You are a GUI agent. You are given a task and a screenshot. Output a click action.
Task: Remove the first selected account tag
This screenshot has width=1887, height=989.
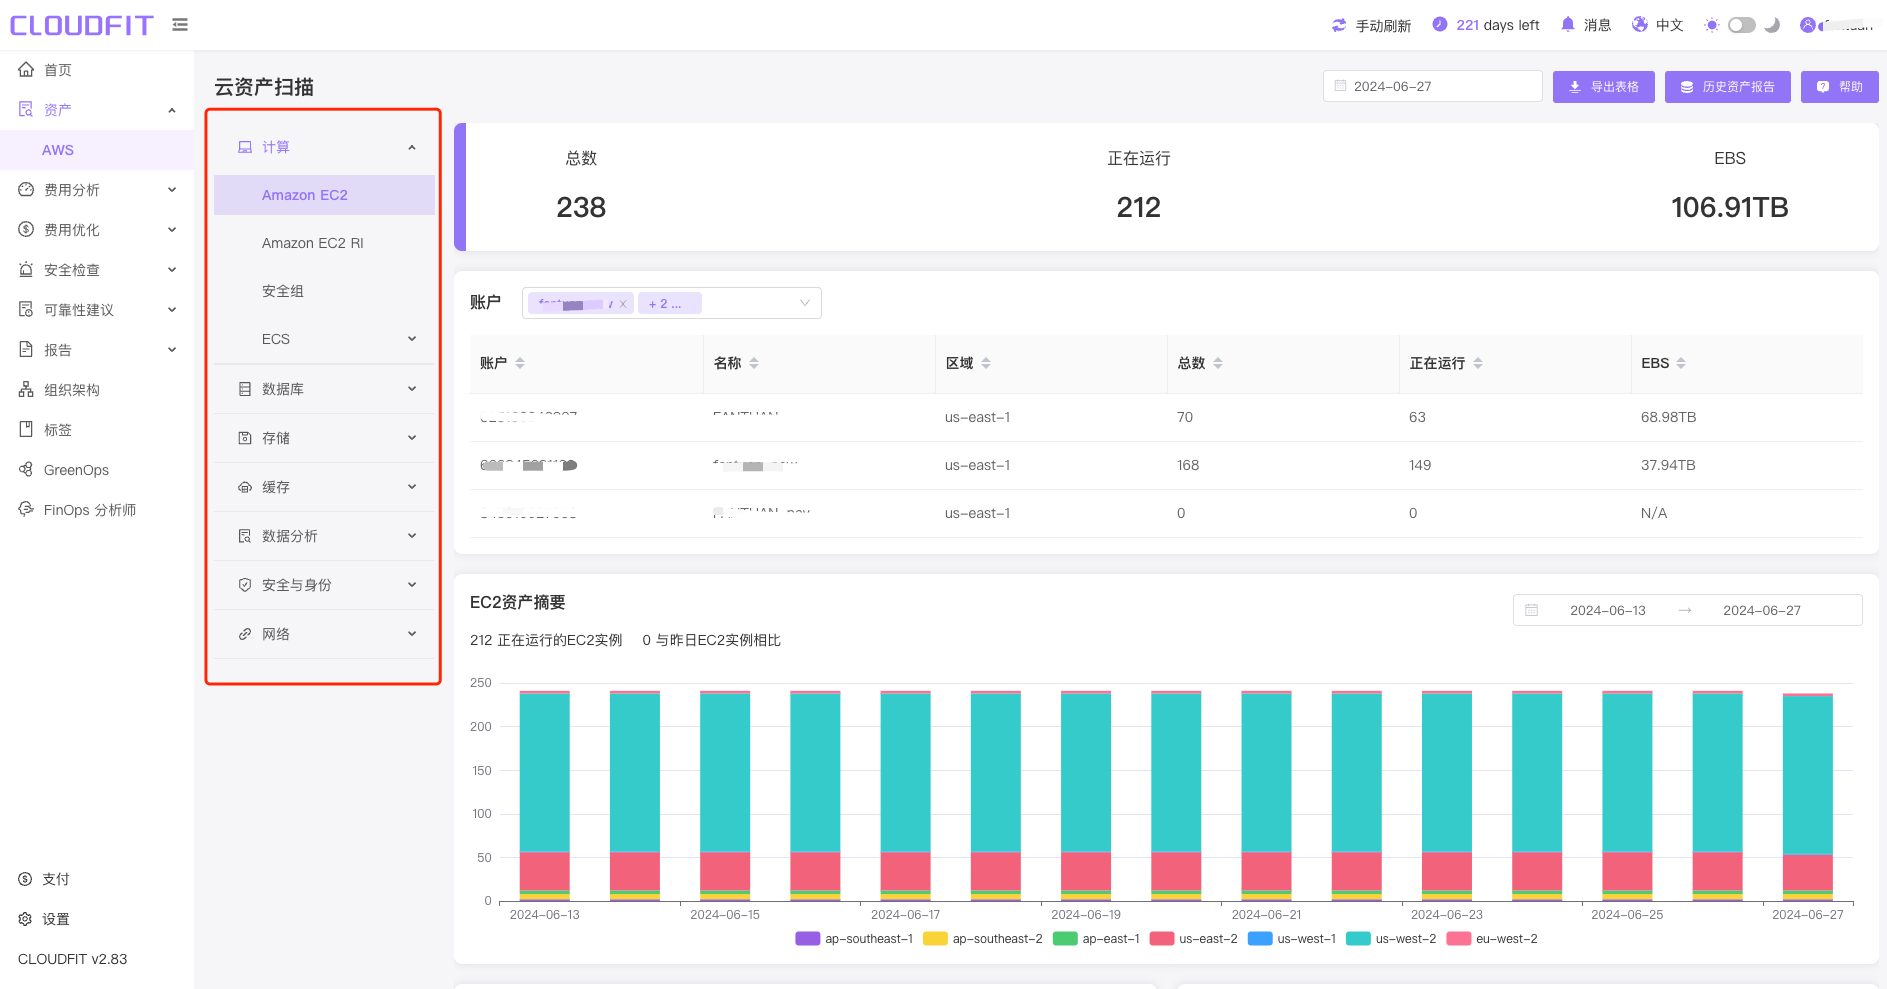coord(622,304)
